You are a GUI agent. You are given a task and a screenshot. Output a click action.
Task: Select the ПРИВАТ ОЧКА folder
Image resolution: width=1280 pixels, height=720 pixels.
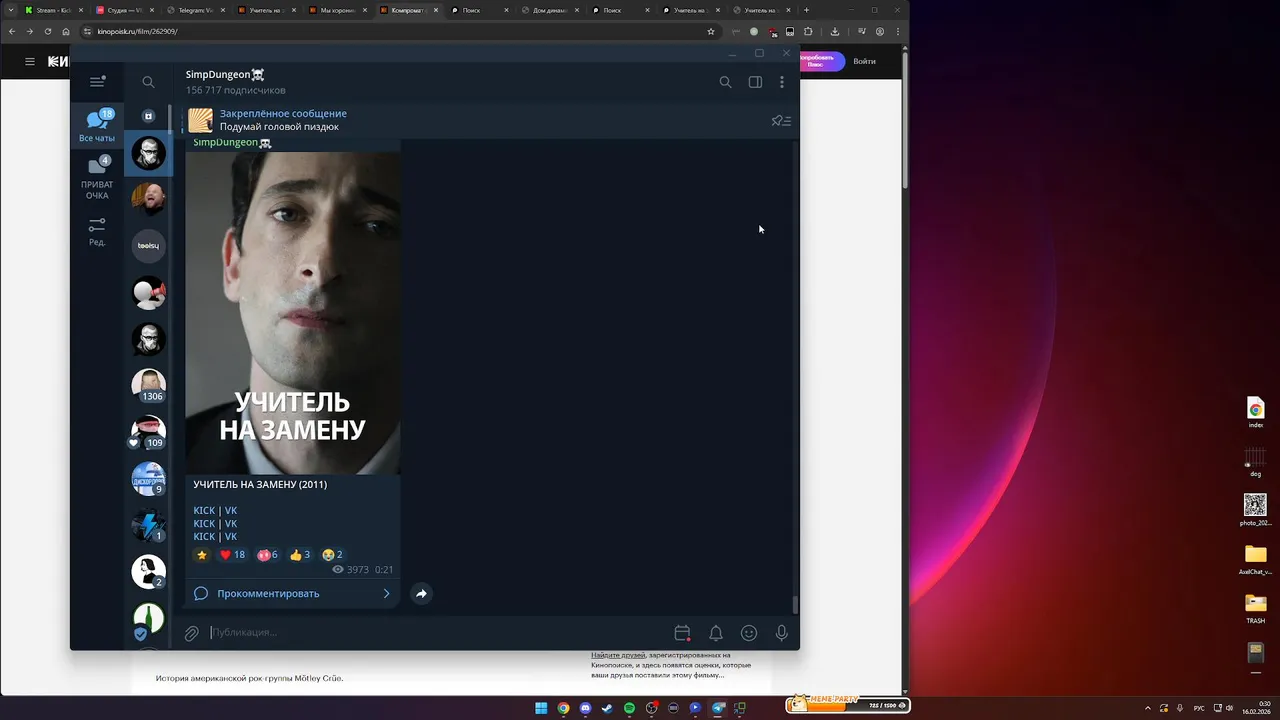click(97, 177)
